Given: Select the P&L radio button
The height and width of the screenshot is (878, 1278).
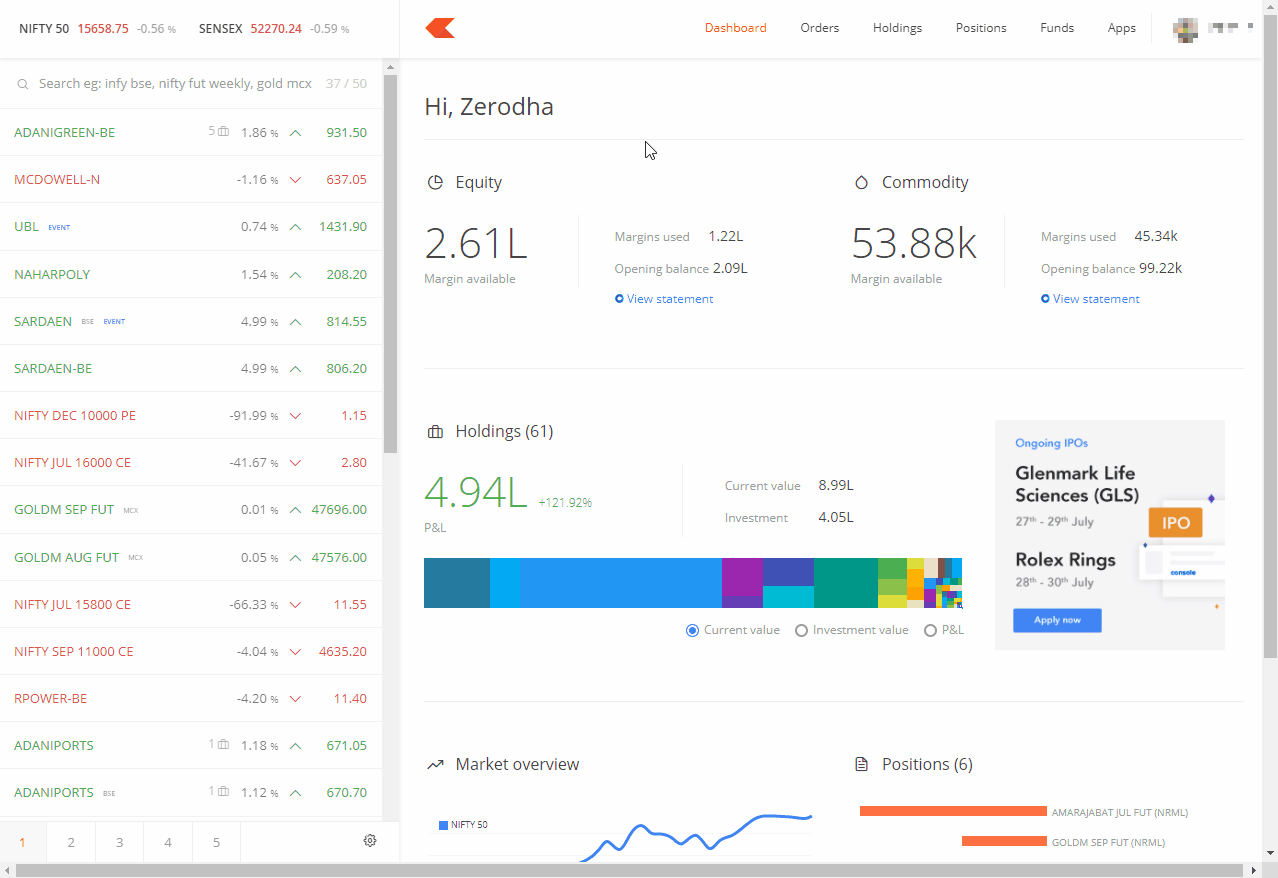Looking at the screenshot, I should pos(930,631).
